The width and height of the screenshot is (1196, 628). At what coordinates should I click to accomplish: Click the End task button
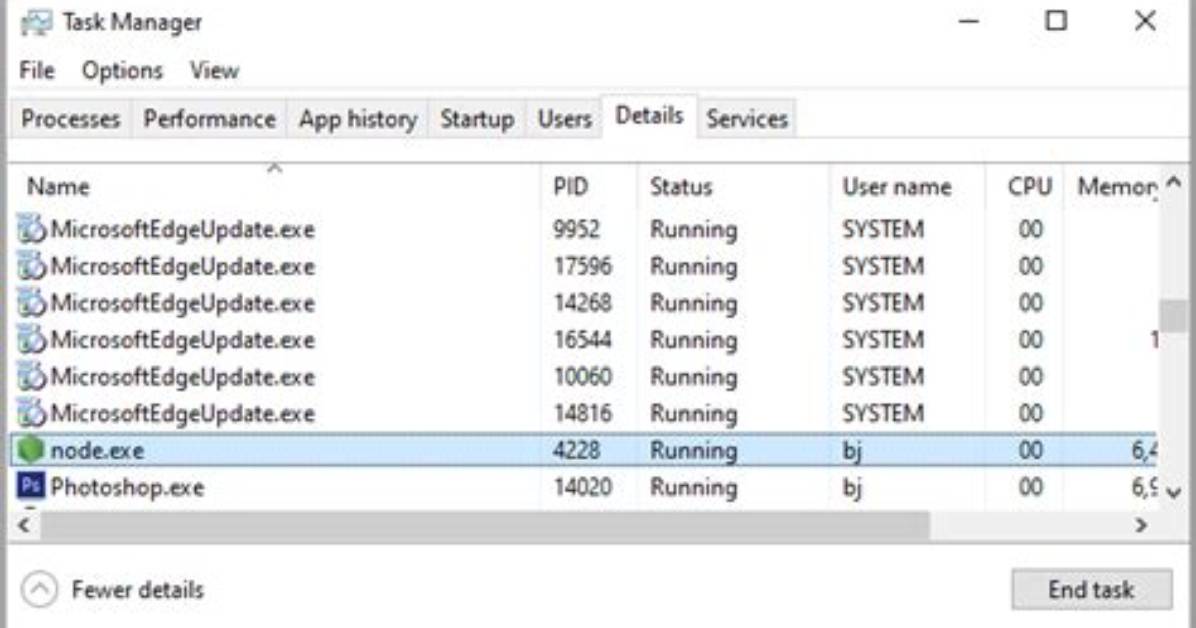tap(1092, 589)
